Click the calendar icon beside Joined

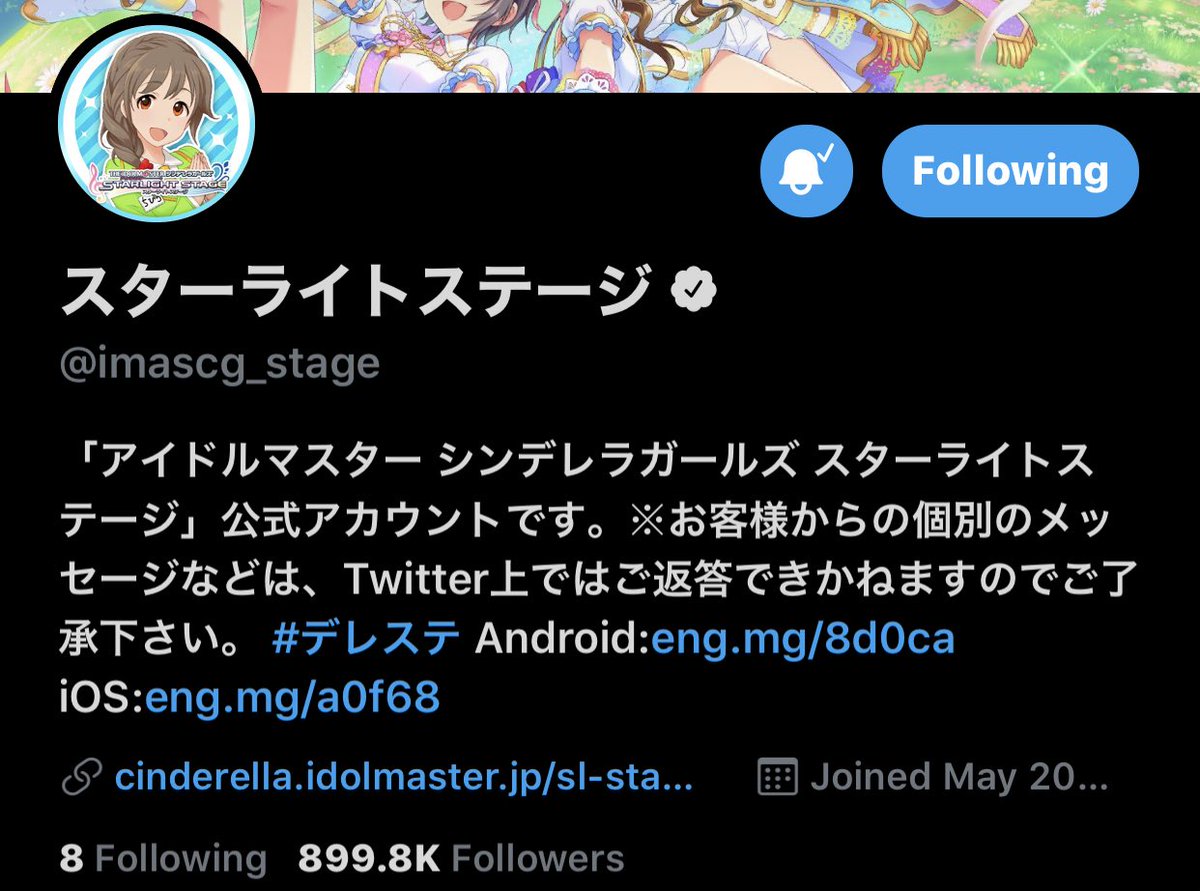click(x=777, y=777)
